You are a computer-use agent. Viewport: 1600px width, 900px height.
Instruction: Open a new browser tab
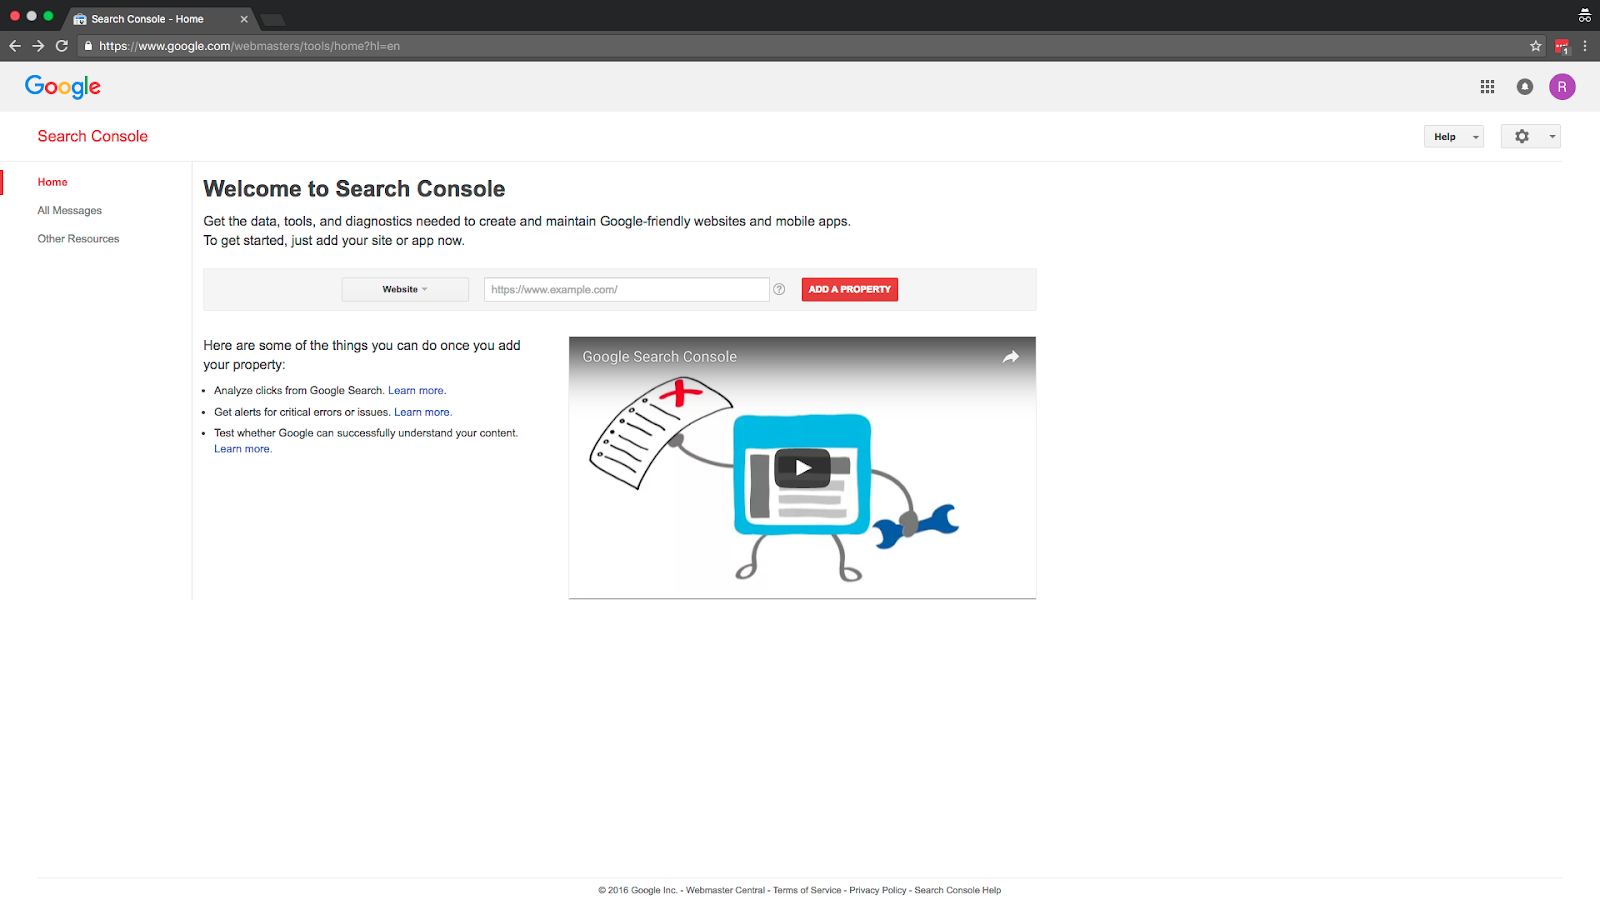272,19
